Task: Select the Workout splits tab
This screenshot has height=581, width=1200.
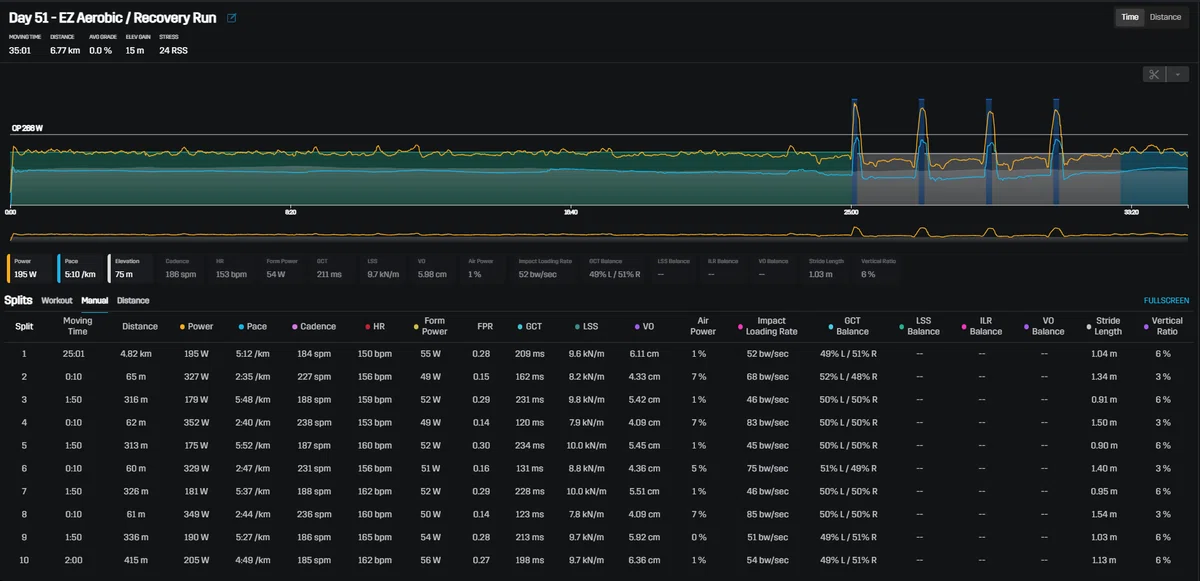Action: 57,300
